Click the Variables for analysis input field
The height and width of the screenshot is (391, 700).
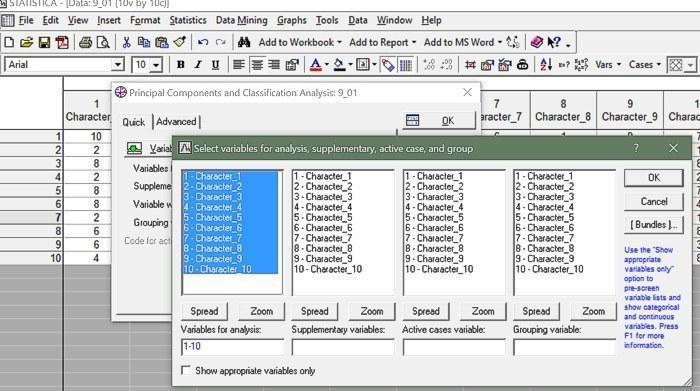pyautogui.click(x=232, y=346)
